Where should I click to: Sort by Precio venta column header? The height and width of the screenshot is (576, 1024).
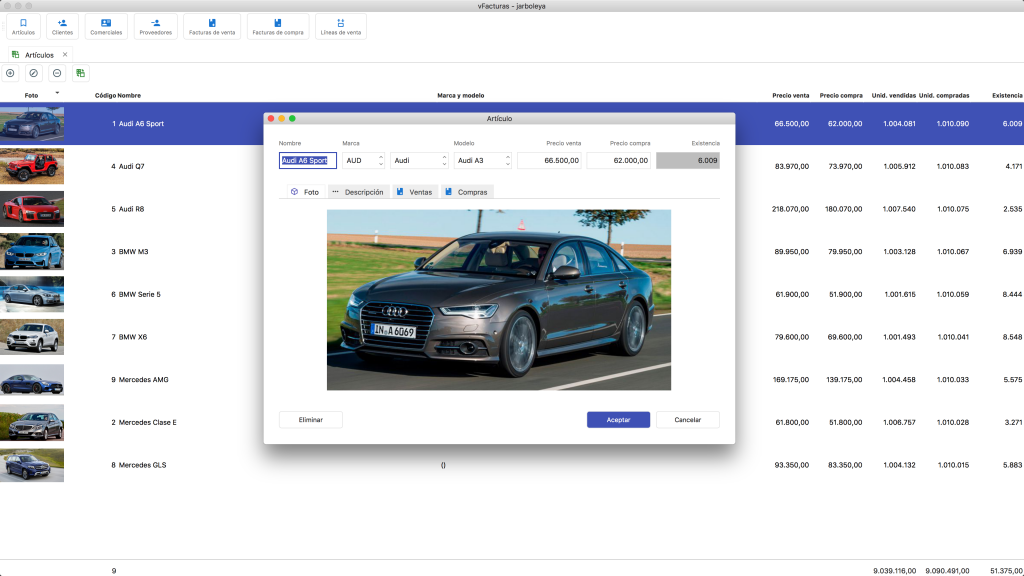(x=790, y=95)
